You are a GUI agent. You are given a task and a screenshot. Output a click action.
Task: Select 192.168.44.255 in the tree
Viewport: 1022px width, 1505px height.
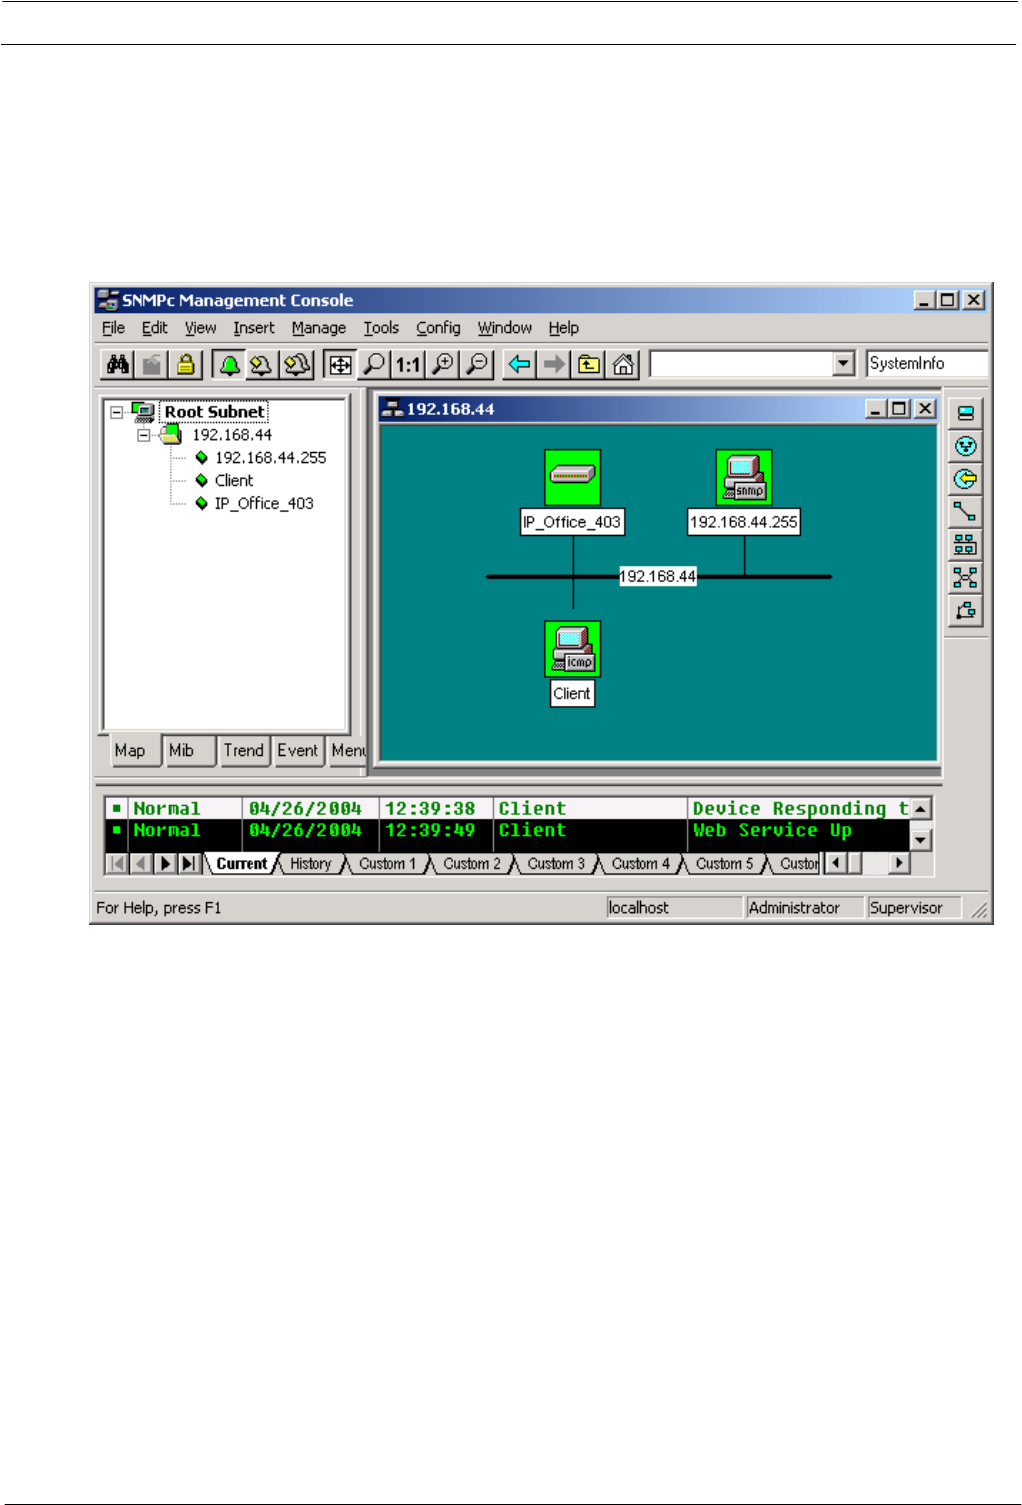(271, 458)
